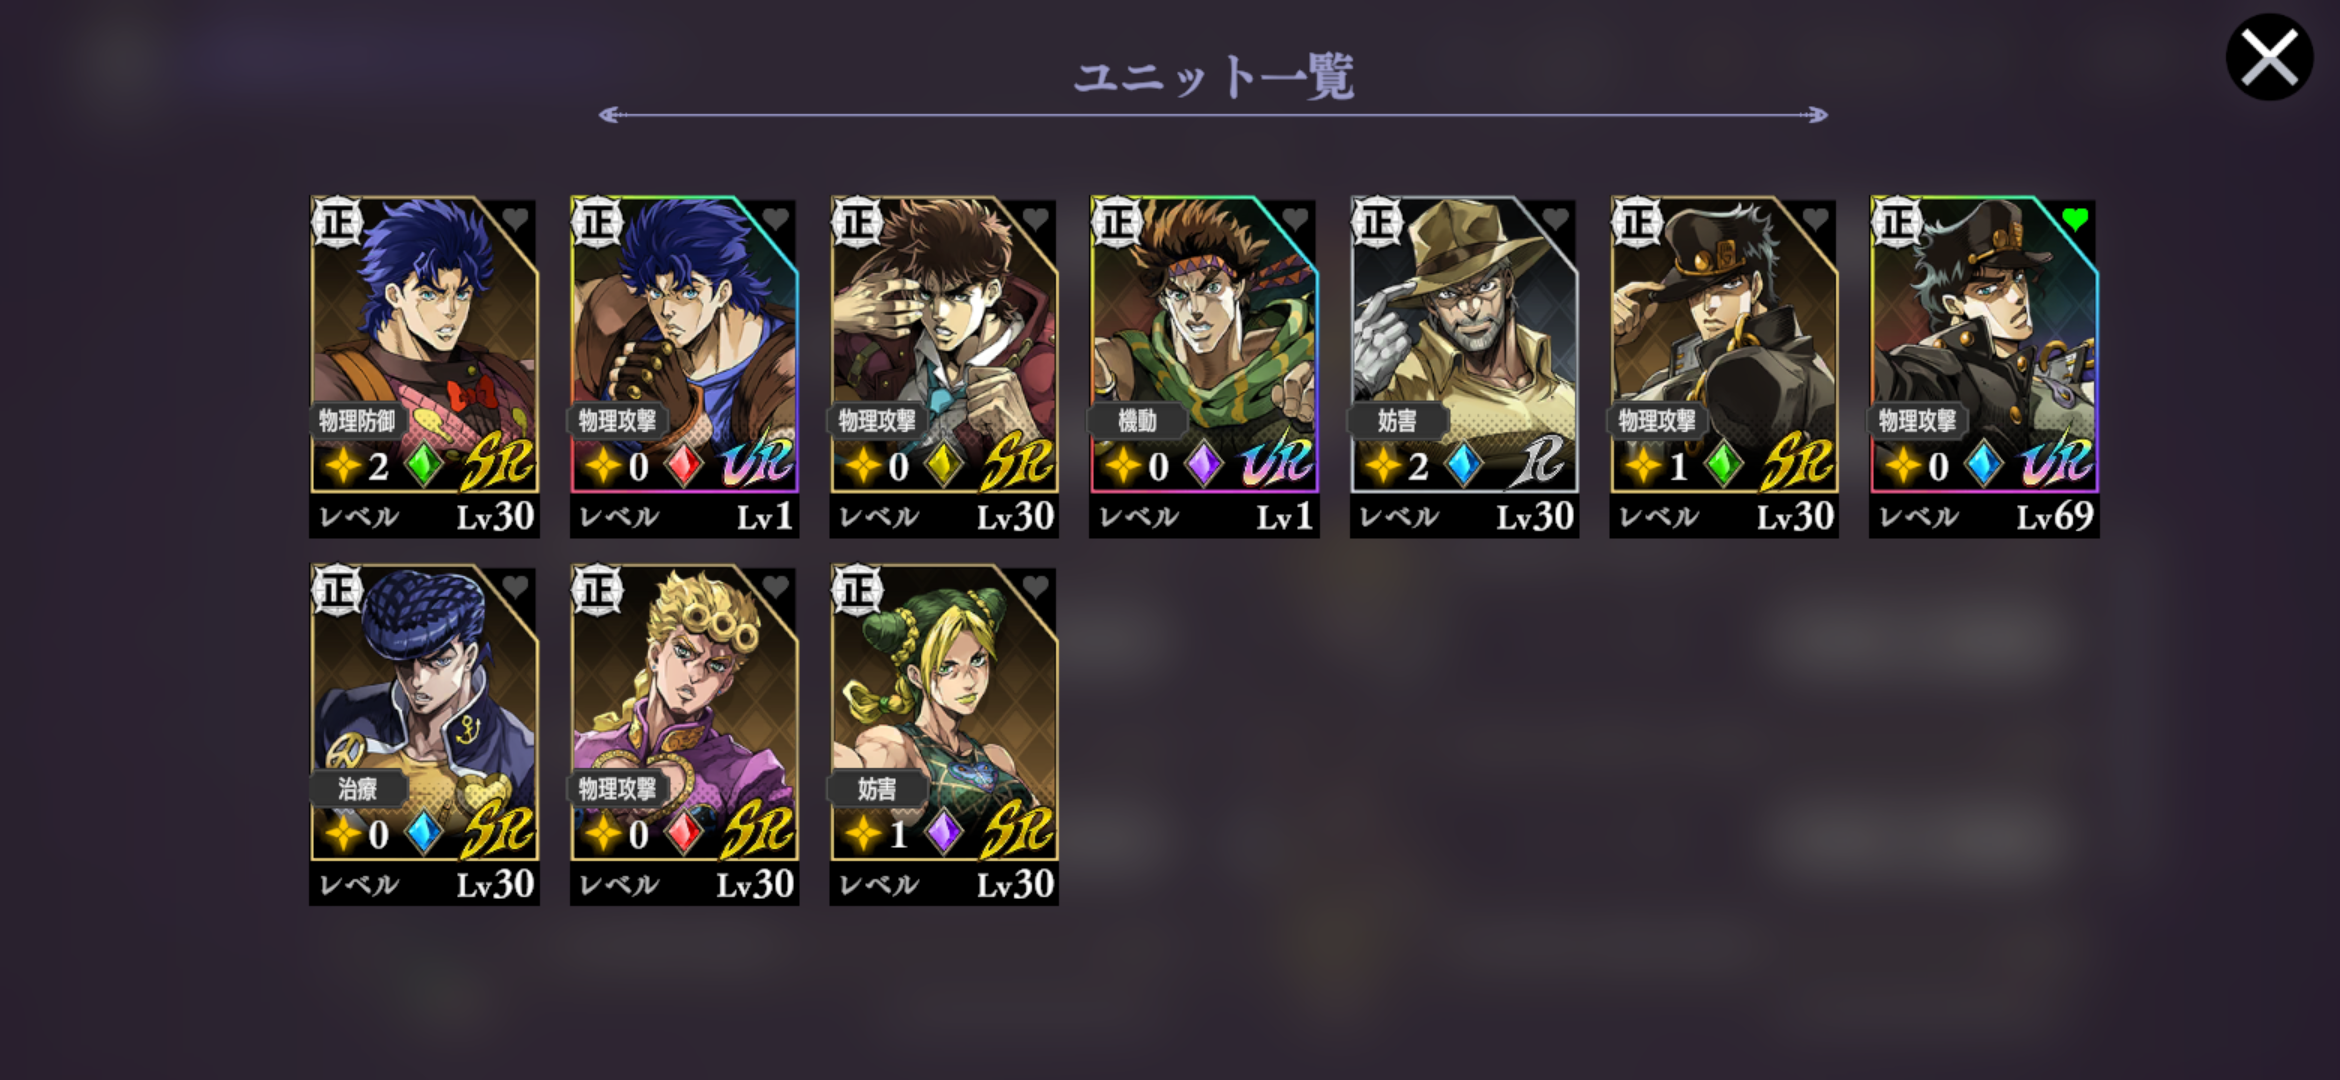
Task: Toggle favorite heart on the first 物理防御 card
Action: [515, 219]
